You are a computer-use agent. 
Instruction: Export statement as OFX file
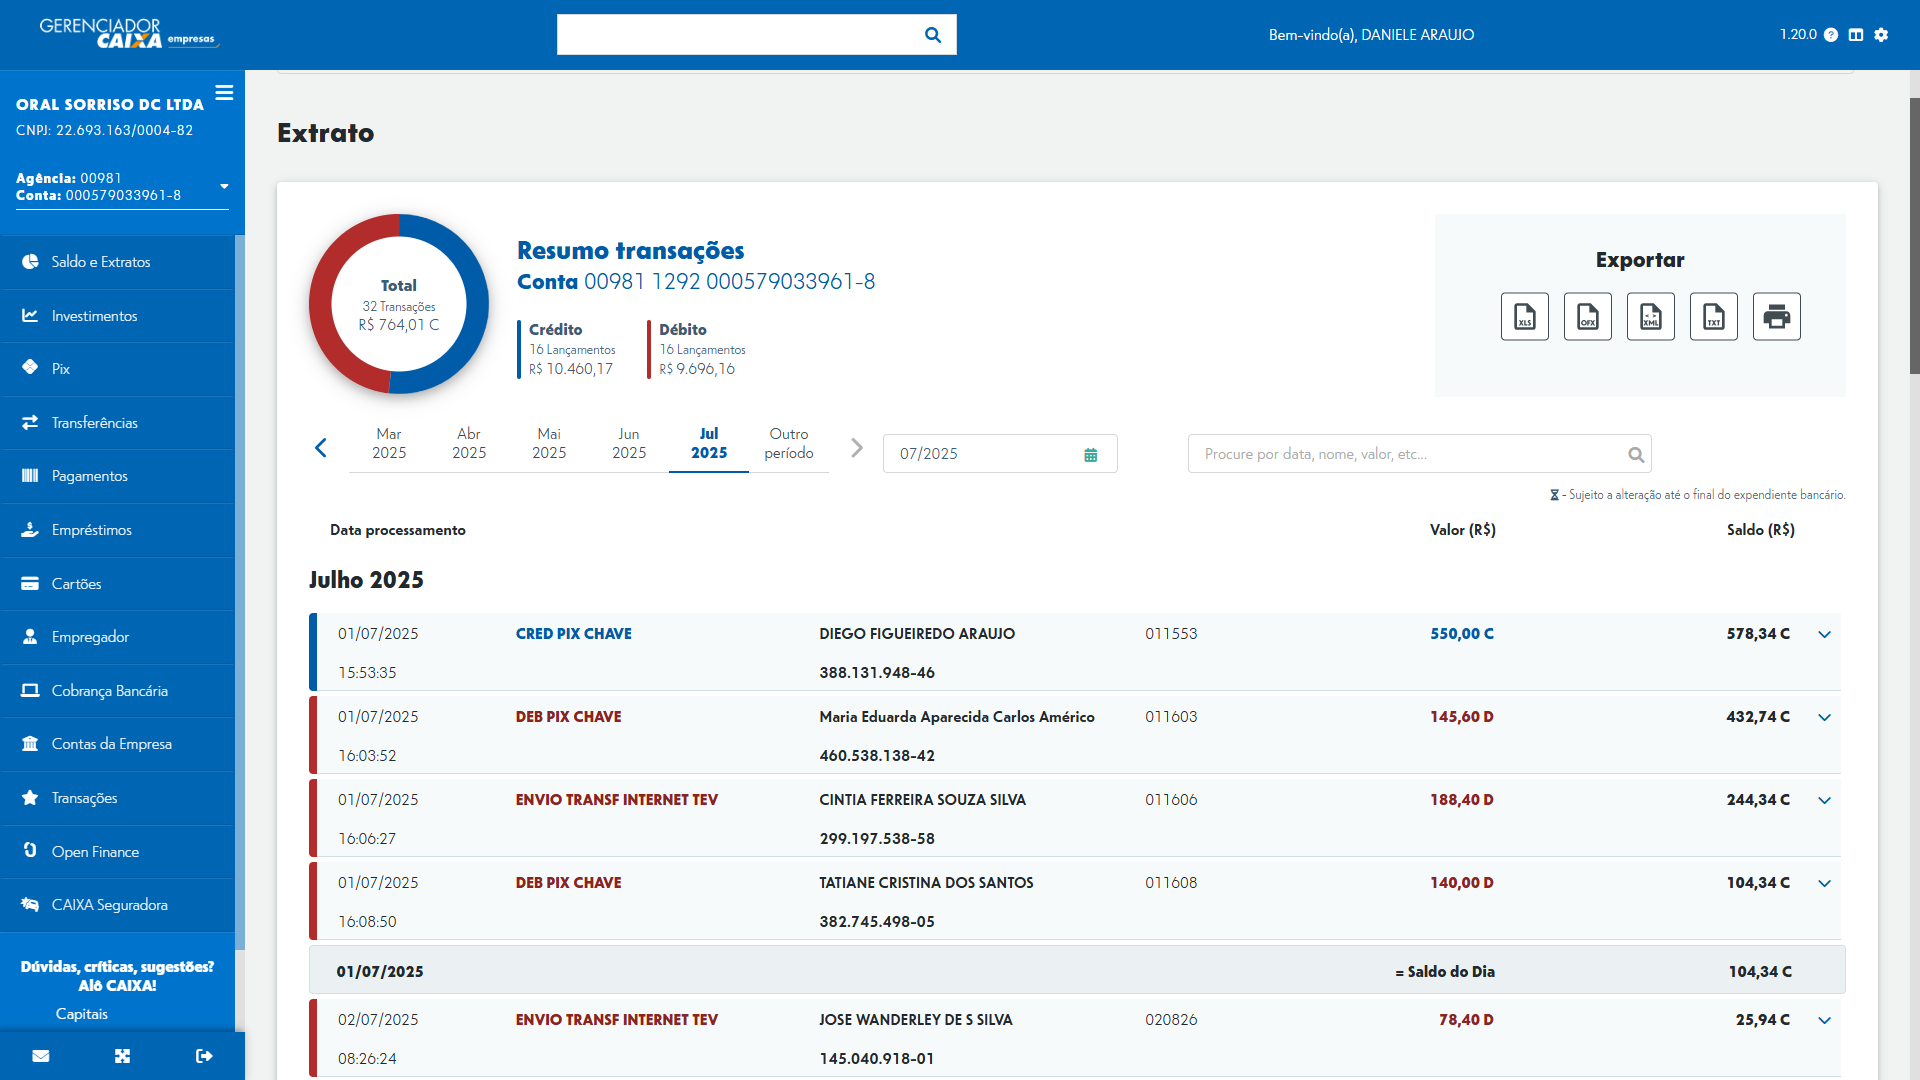pyautogui.click(x=1587, y=317)
